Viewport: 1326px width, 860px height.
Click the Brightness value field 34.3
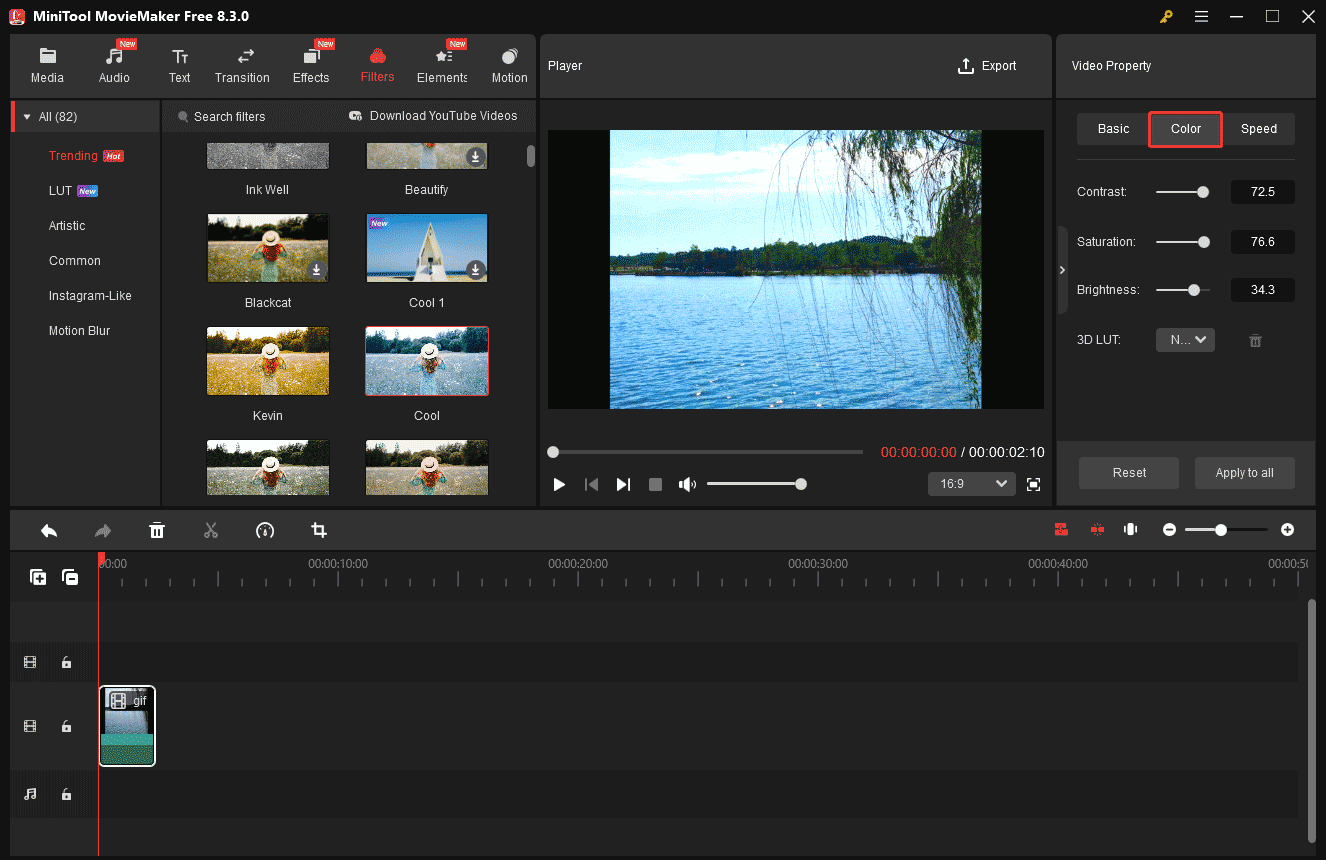click(x=1263, y=290)
